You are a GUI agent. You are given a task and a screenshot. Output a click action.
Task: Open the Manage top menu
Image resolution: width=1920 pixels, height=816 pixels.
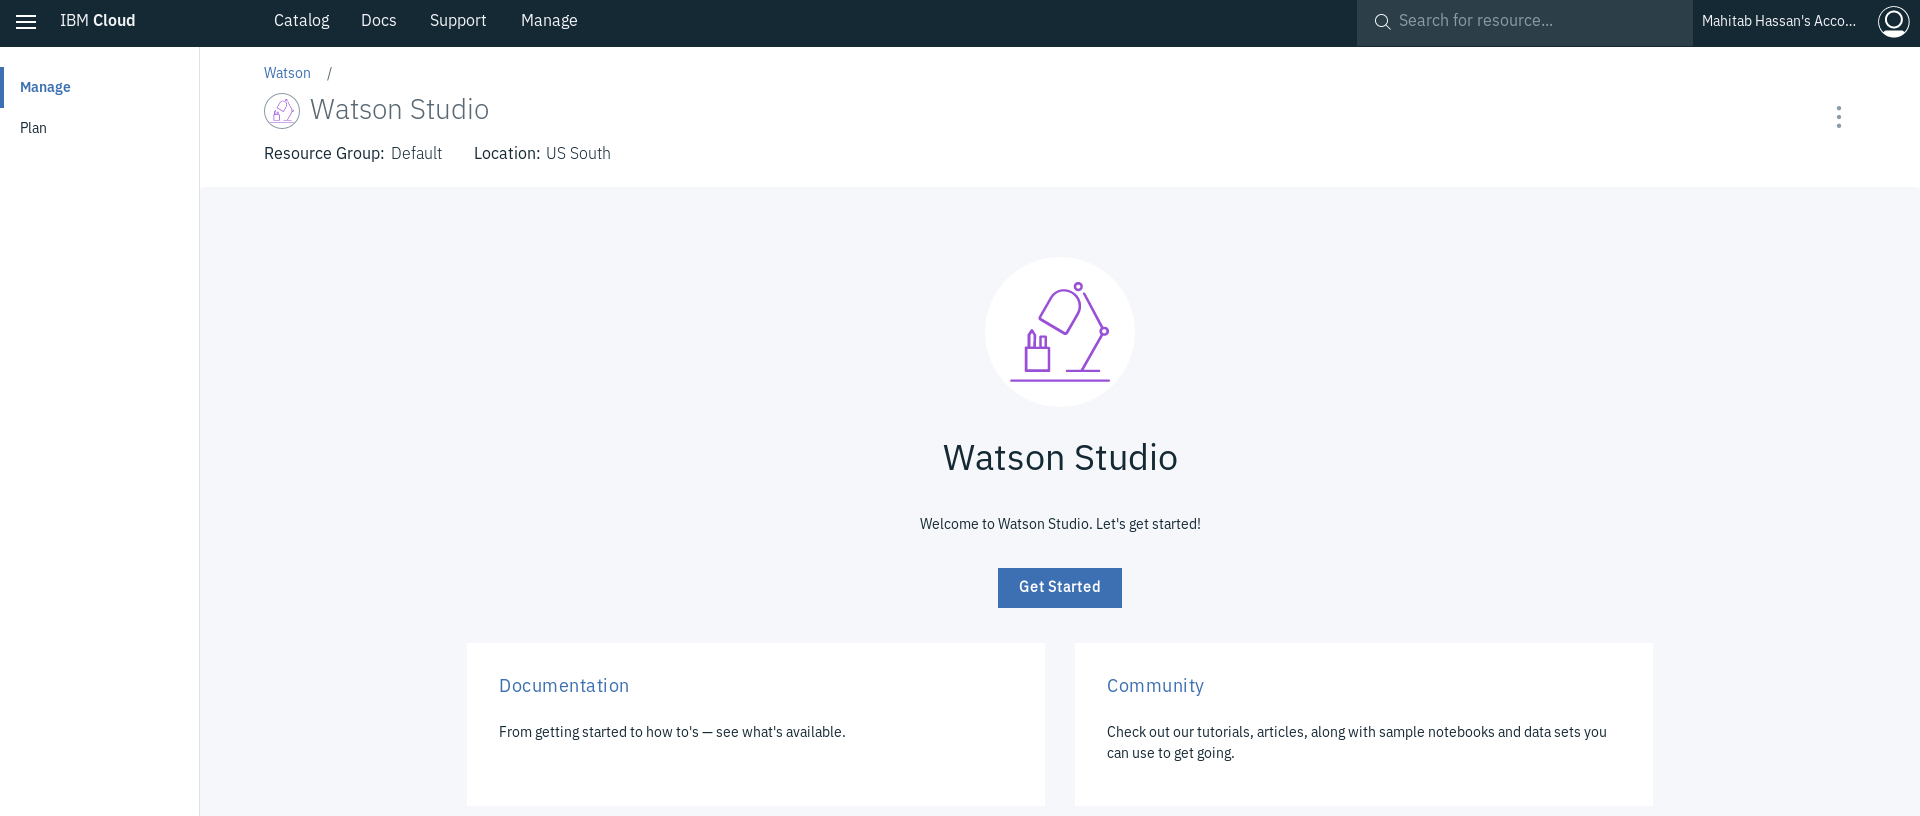(549, 21)
